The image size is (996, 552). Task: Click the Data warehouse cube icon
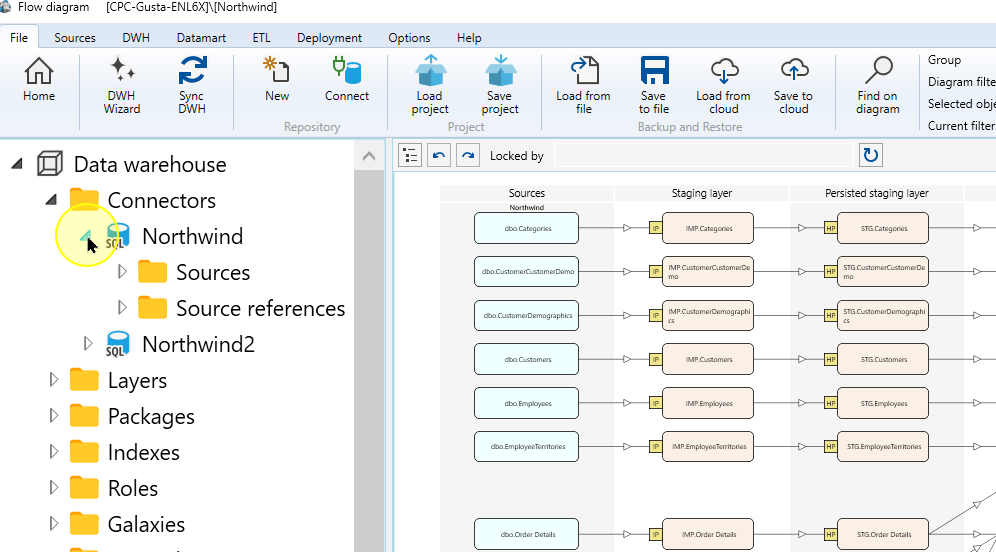pos(50,164)
